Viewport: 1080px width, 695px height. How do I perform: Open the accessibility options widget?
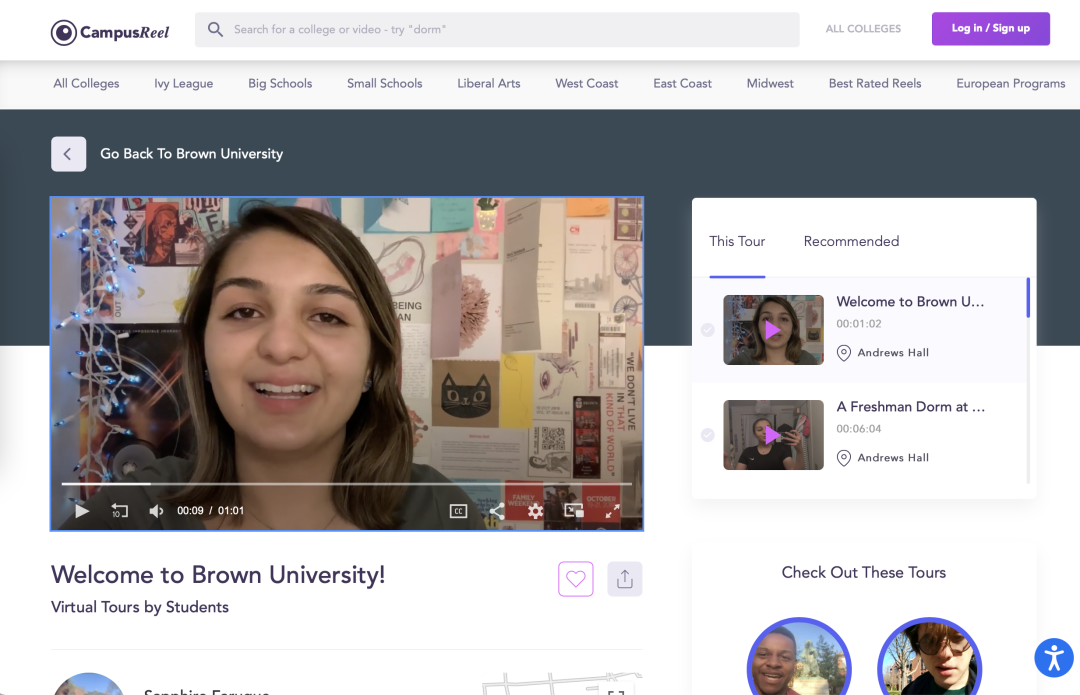click(x=1052, y=657)
